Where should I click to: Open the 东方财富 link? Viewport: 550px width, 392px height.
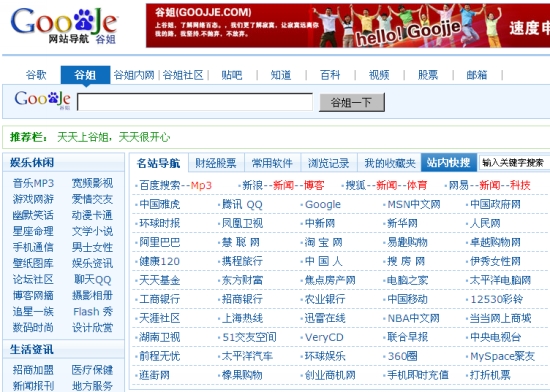[242, 280]
